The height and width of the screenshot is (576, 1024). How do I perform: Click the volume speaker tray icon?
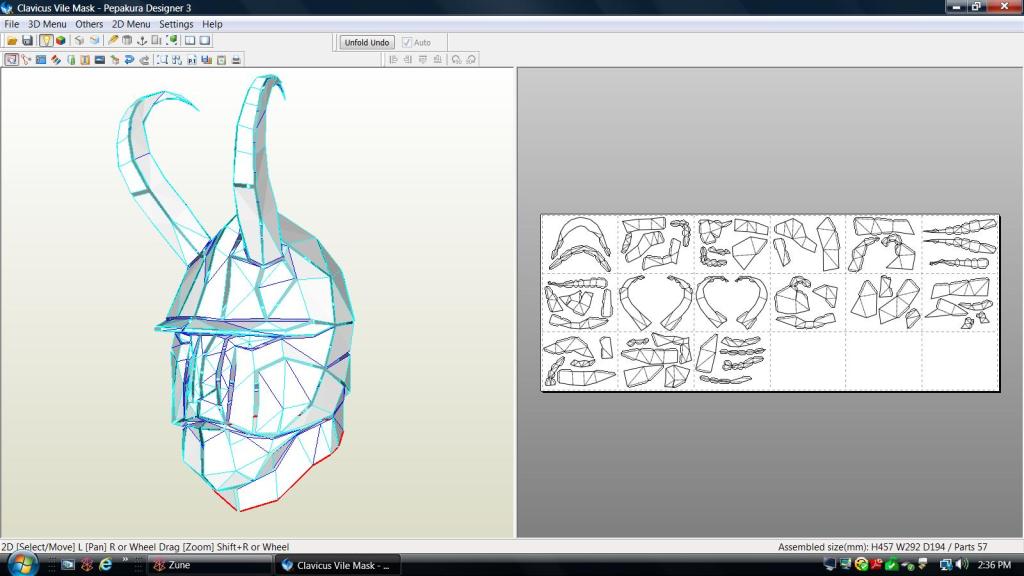961,564
